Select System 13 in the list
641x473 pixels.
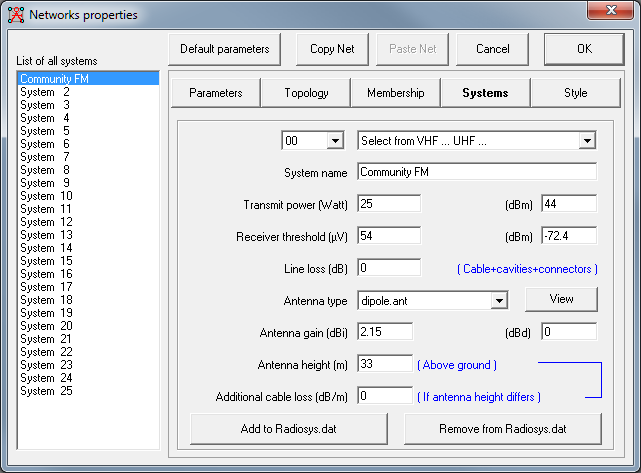[x=88, y=235]
